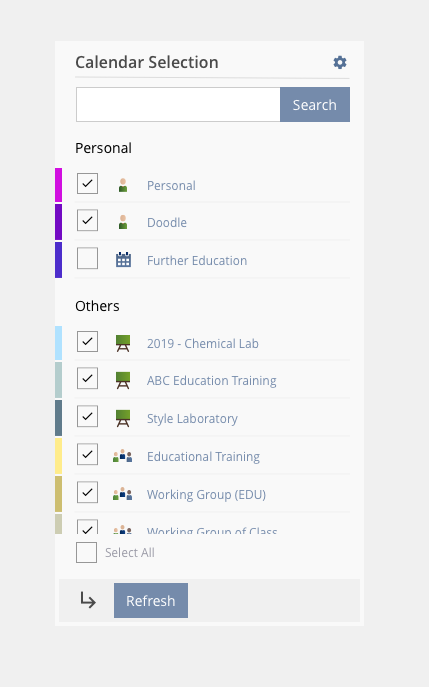The height and width of the screenshot is (687, 429).
Task: Click the Refresh button
Action: (151, 600)
